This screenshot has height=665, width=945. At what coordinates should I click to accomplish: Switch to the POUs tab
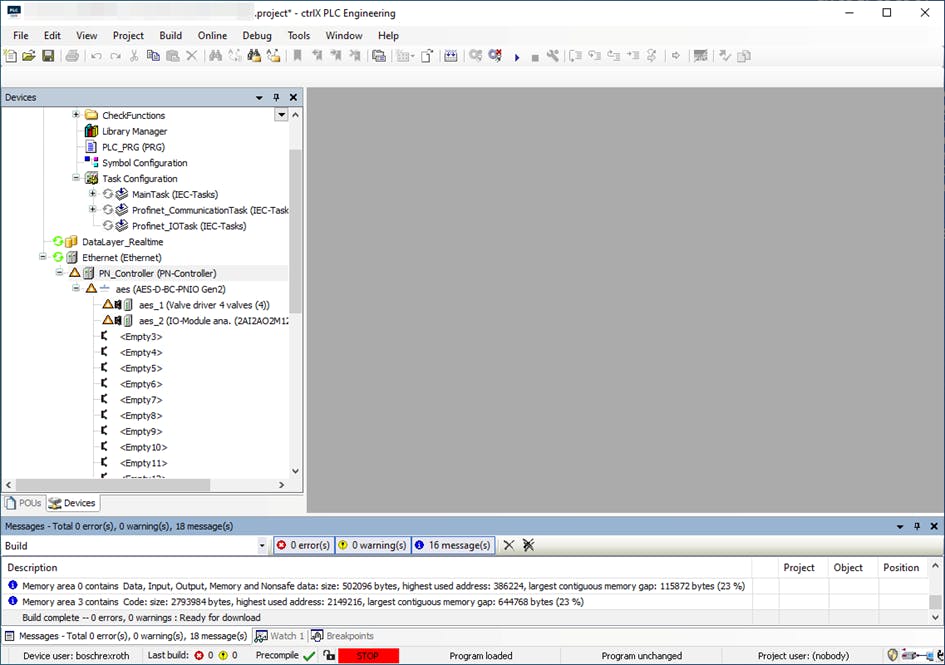tap(24, 503)
